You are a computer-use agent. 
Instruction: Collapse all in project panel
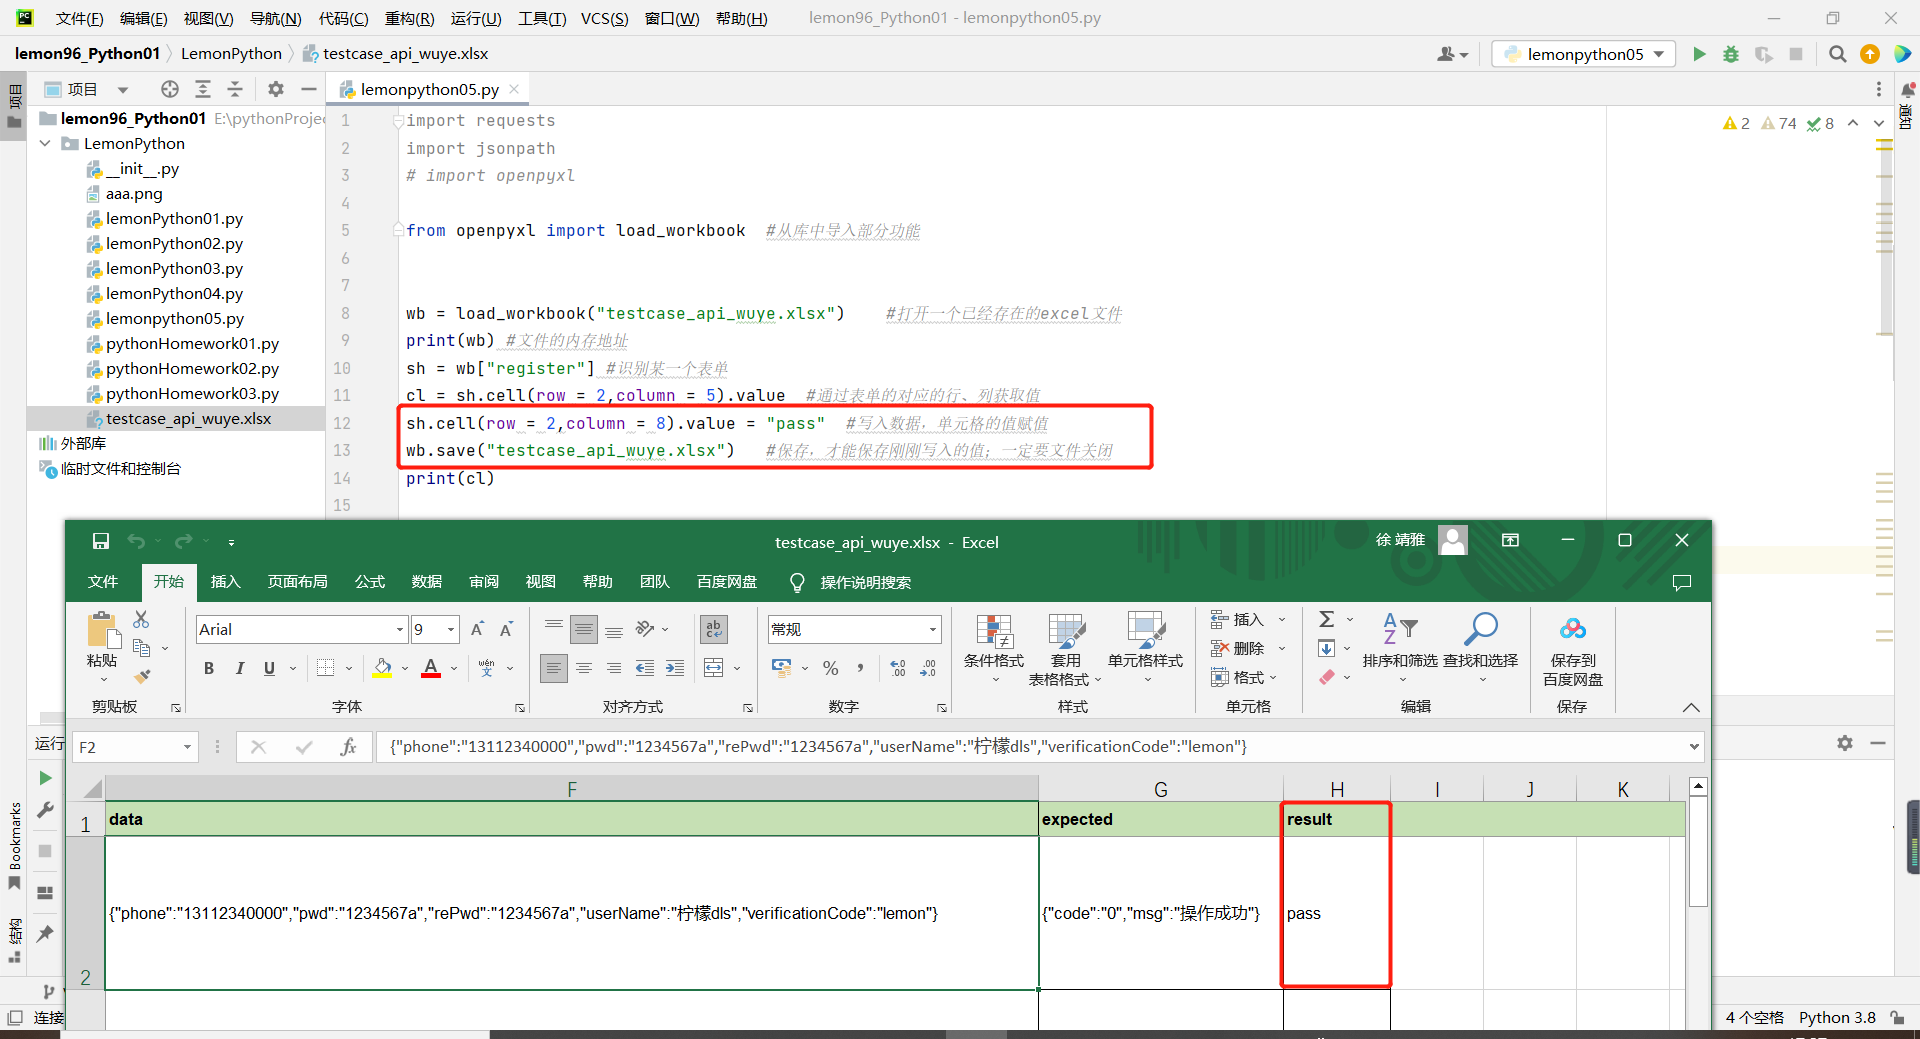coord(235,89)
